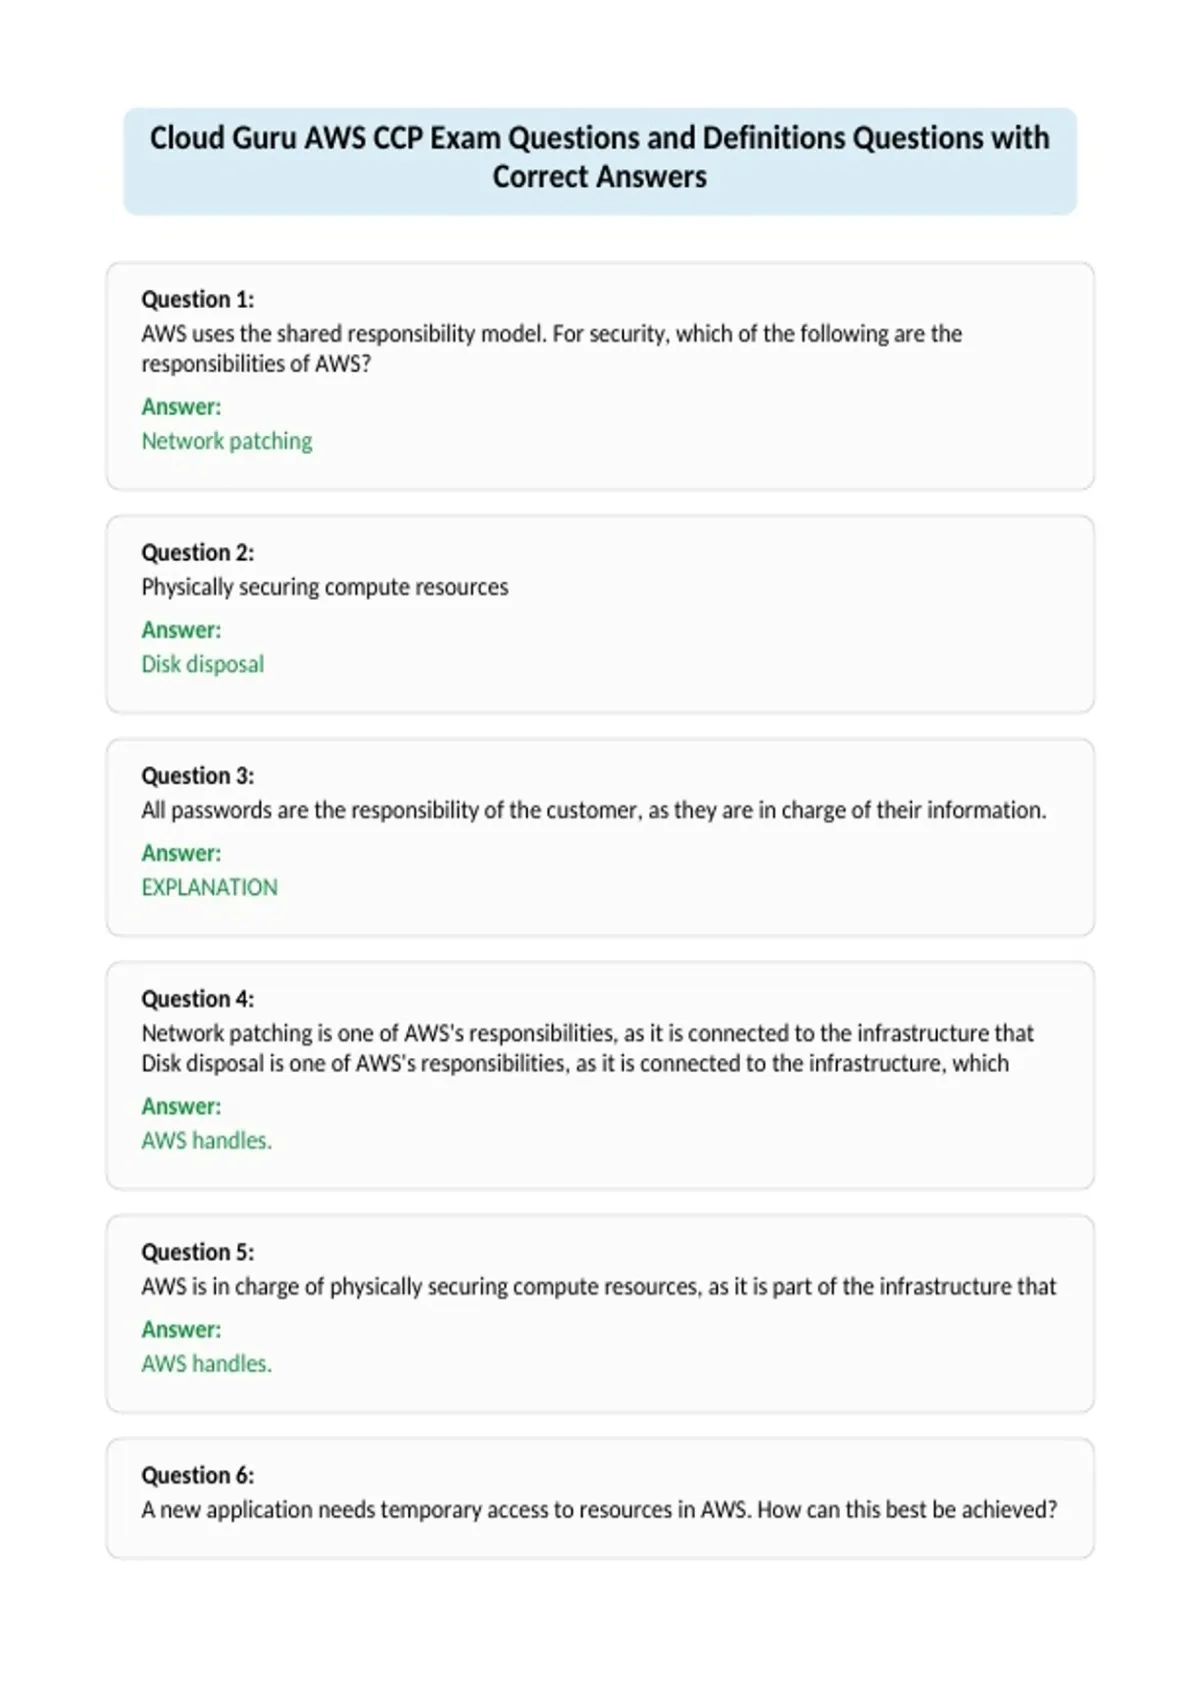Click the Answer label in Question 5
1200x1700 pixels.
[x=181, y=1328]
